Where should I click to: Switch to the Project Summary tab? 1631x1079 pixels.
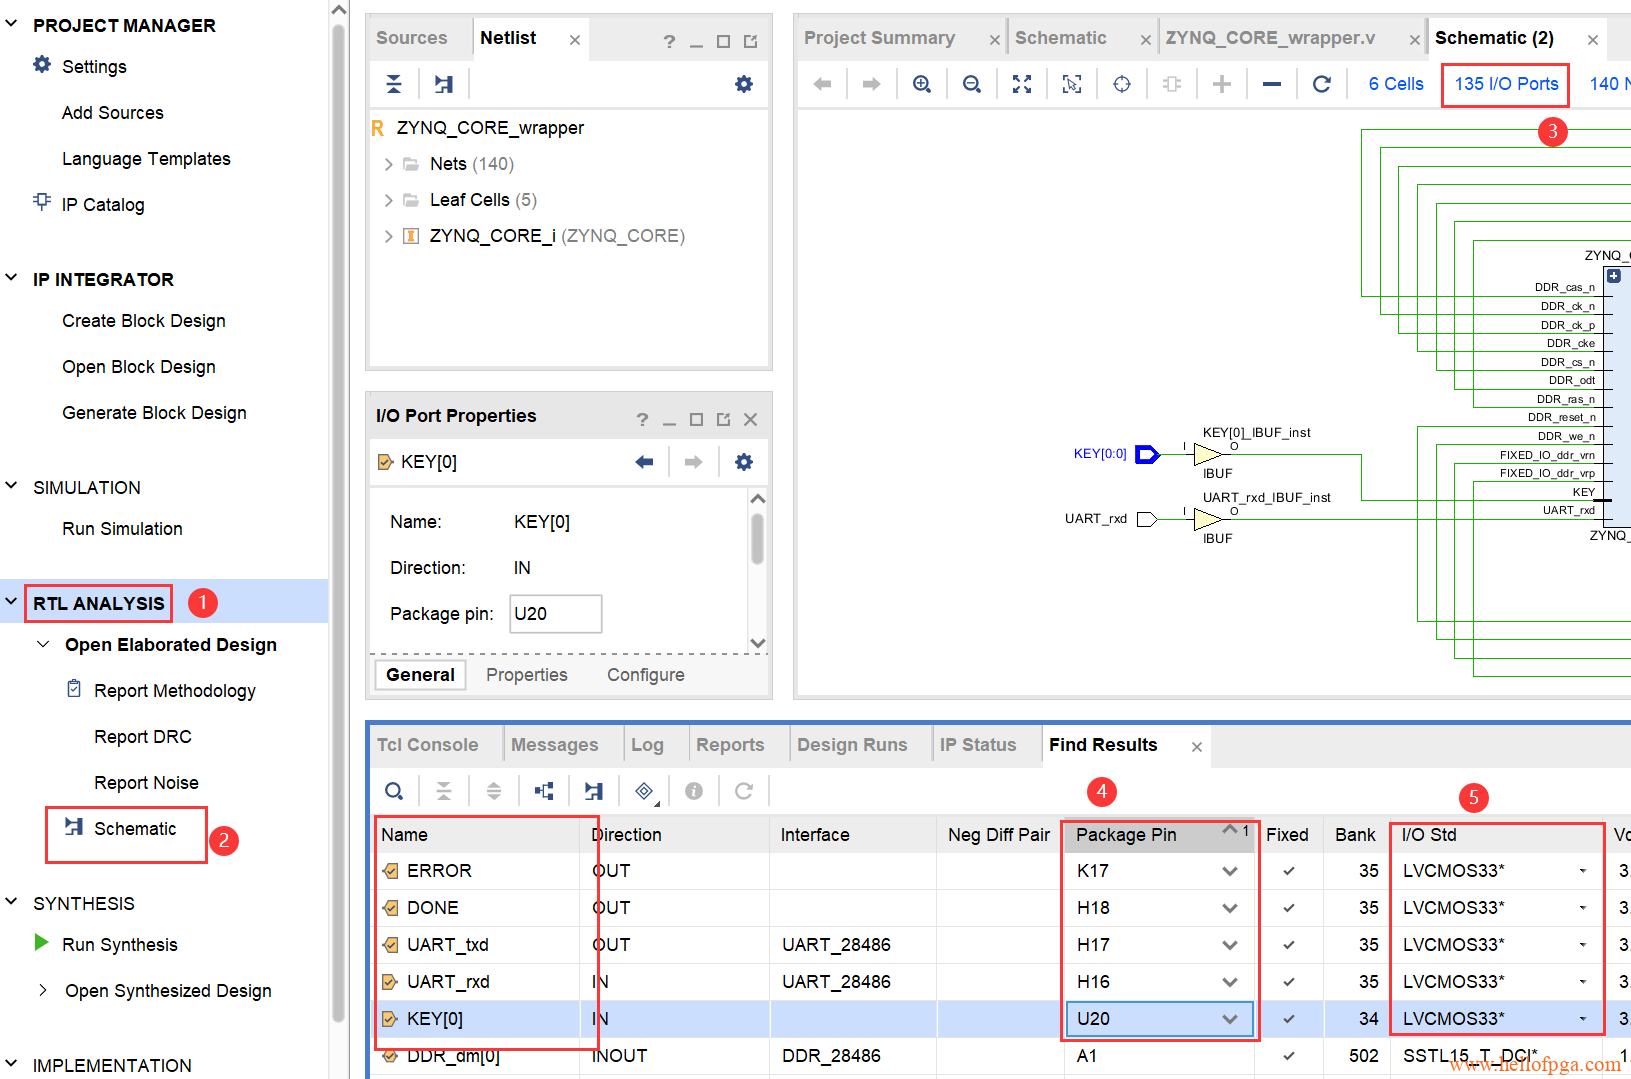(879, 38)
